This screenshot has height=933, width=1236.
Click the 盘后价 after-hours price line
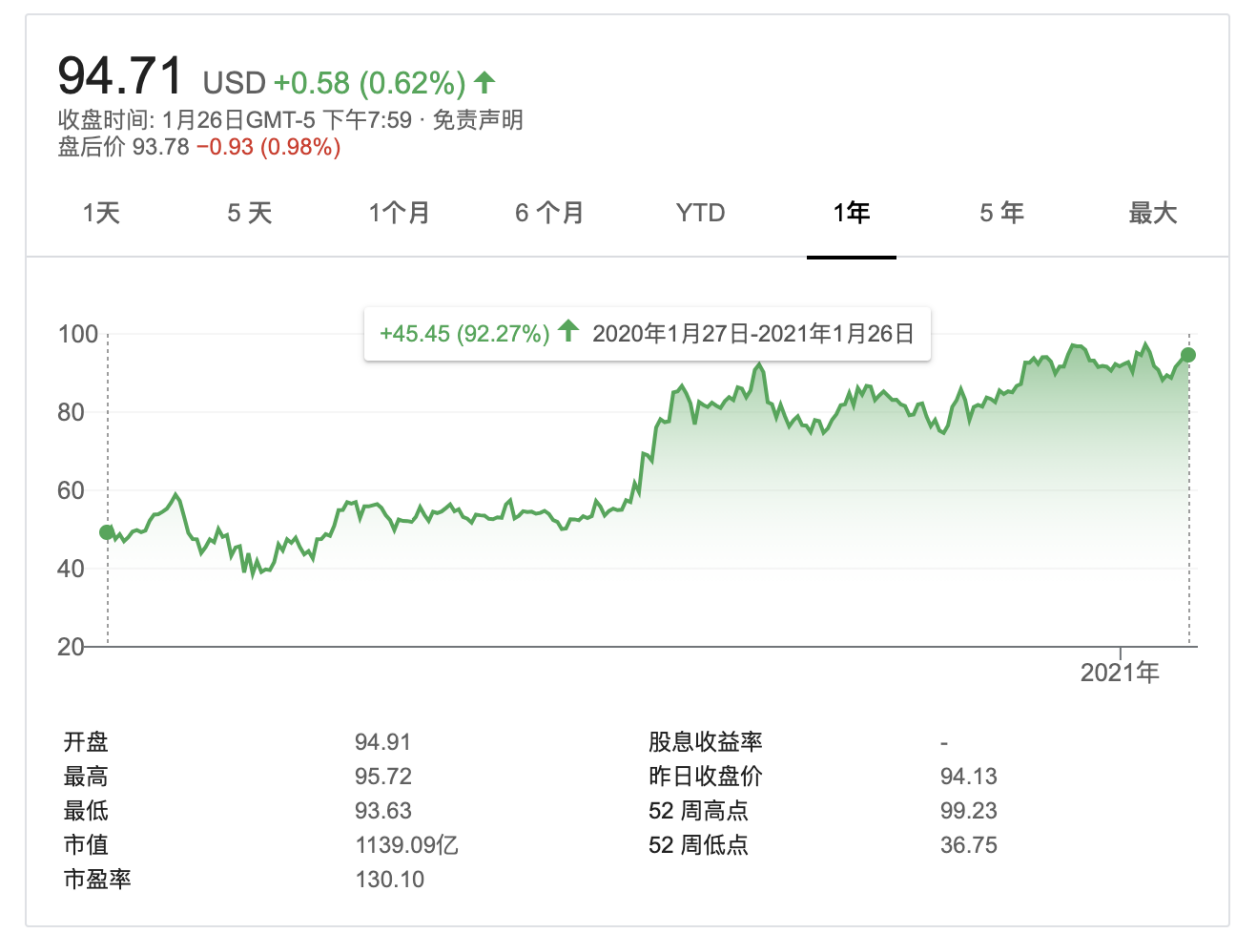click(x=199, y=148)
